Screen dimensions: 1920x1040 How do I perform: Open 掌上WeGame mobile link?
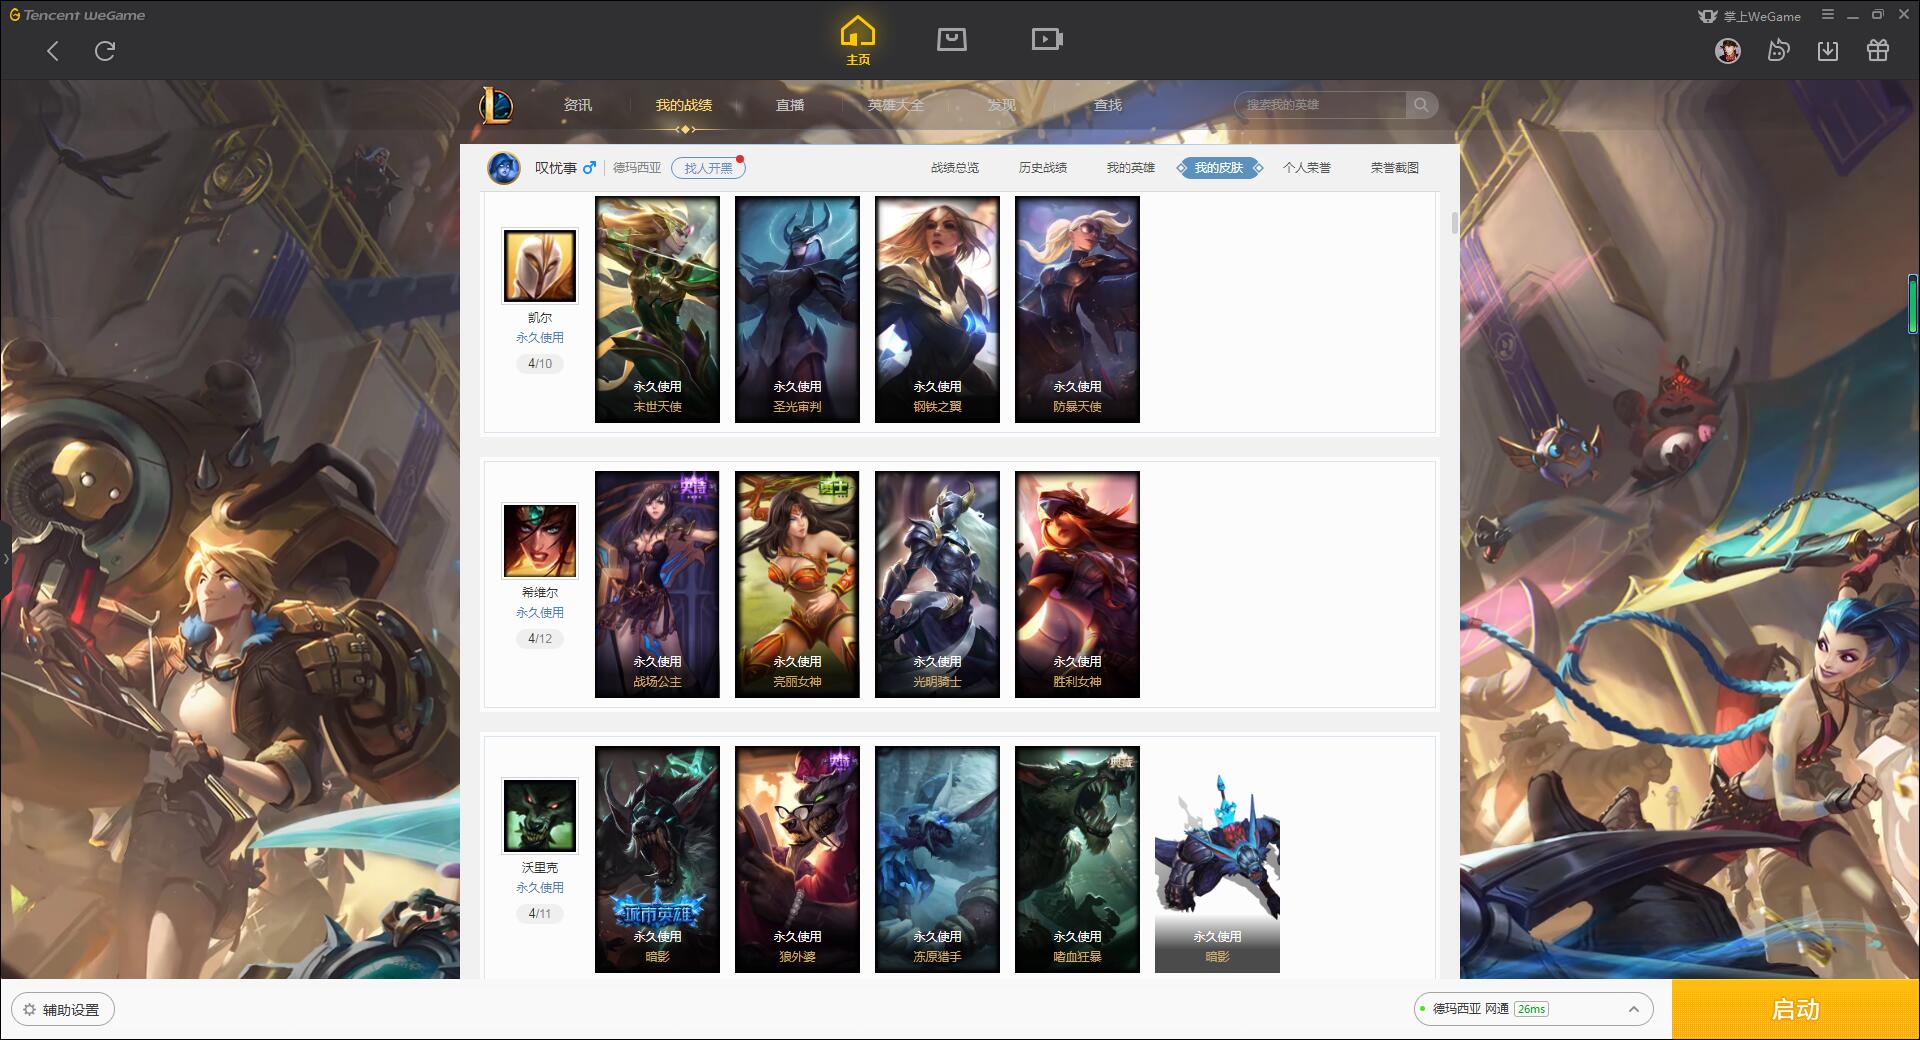pyautogui.click(x=1750, y=16)
